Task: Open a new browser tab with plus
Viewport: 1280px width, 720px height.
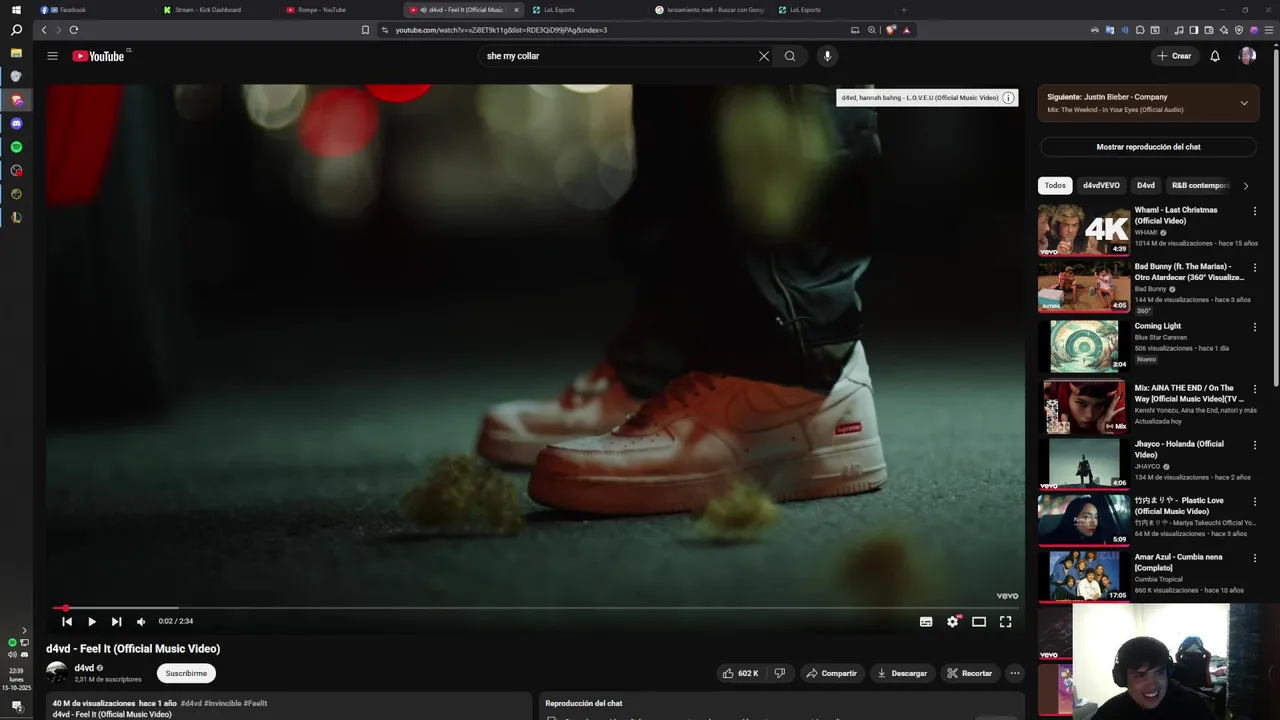Action: point(903,10)
